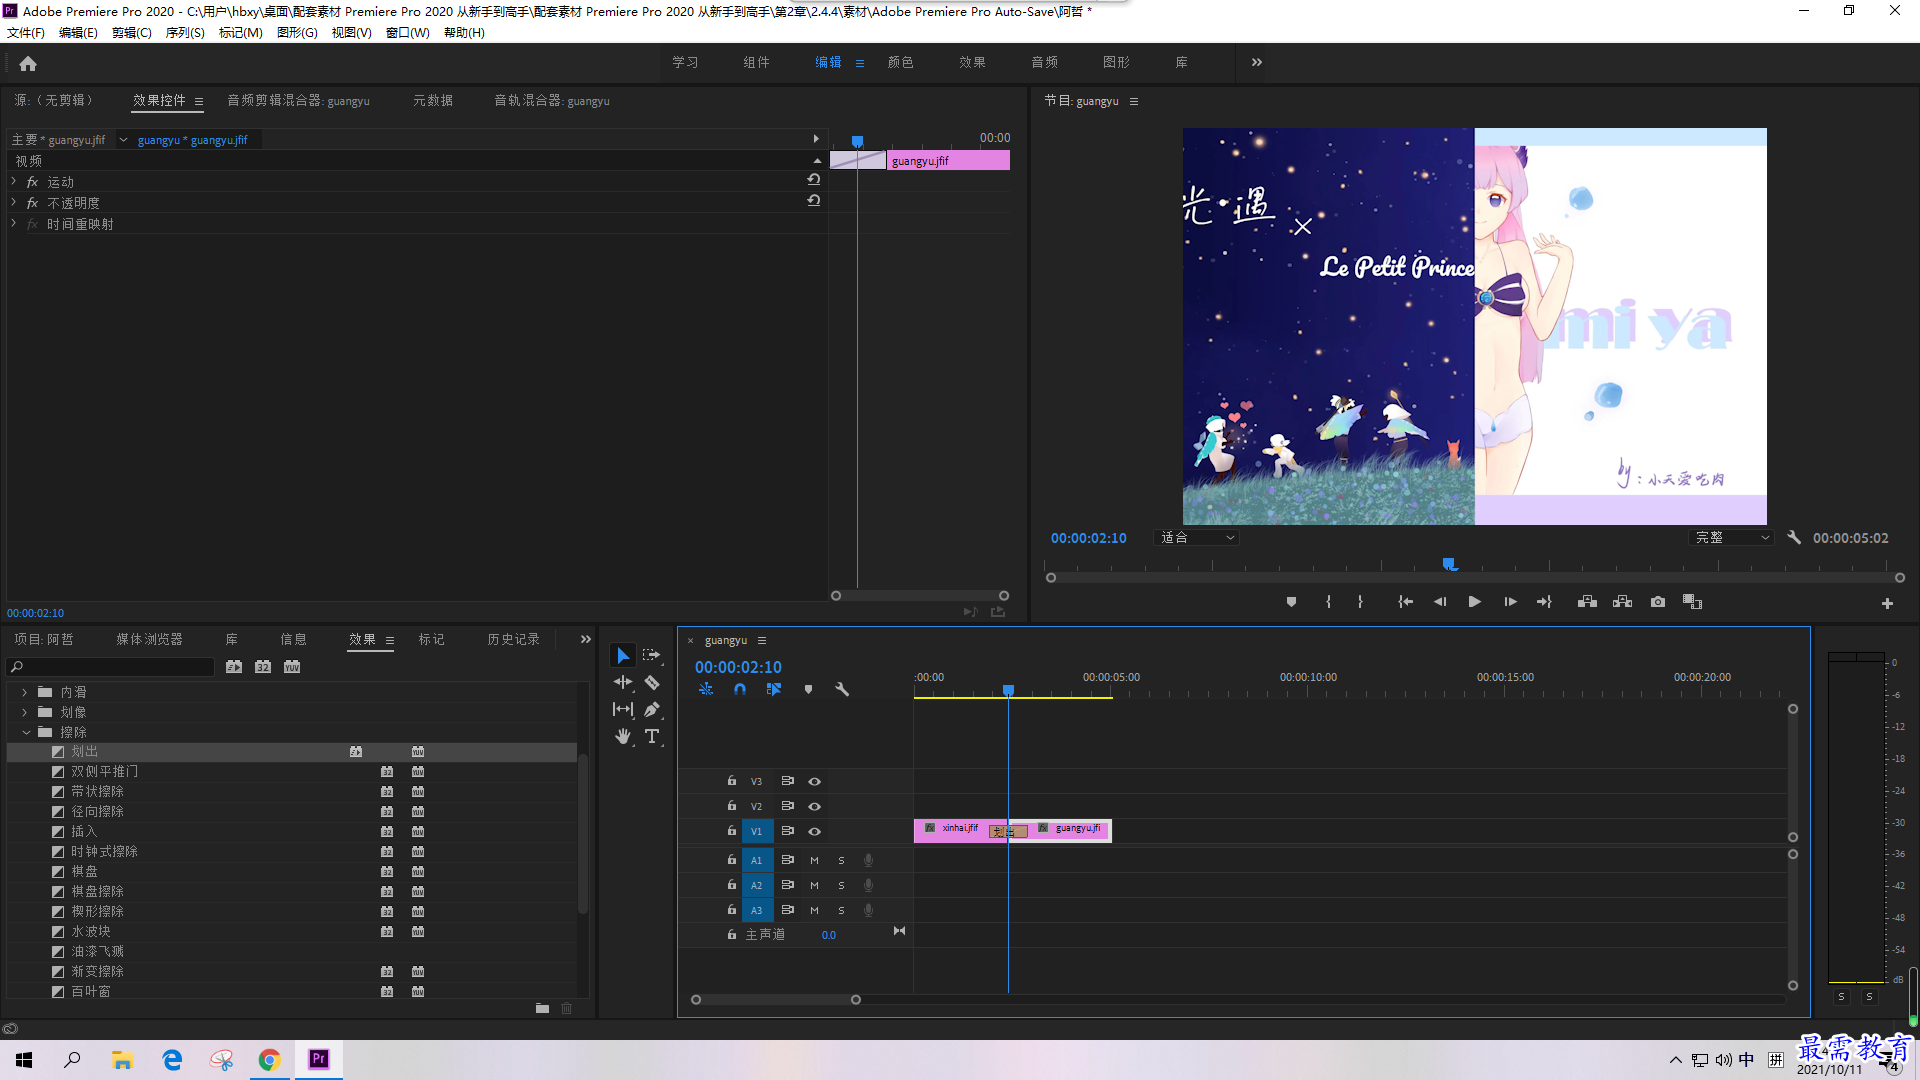Viewport: 1920px width, 1080px height.
Task: Expand the Opacity effect
Action: click(14, 203)
